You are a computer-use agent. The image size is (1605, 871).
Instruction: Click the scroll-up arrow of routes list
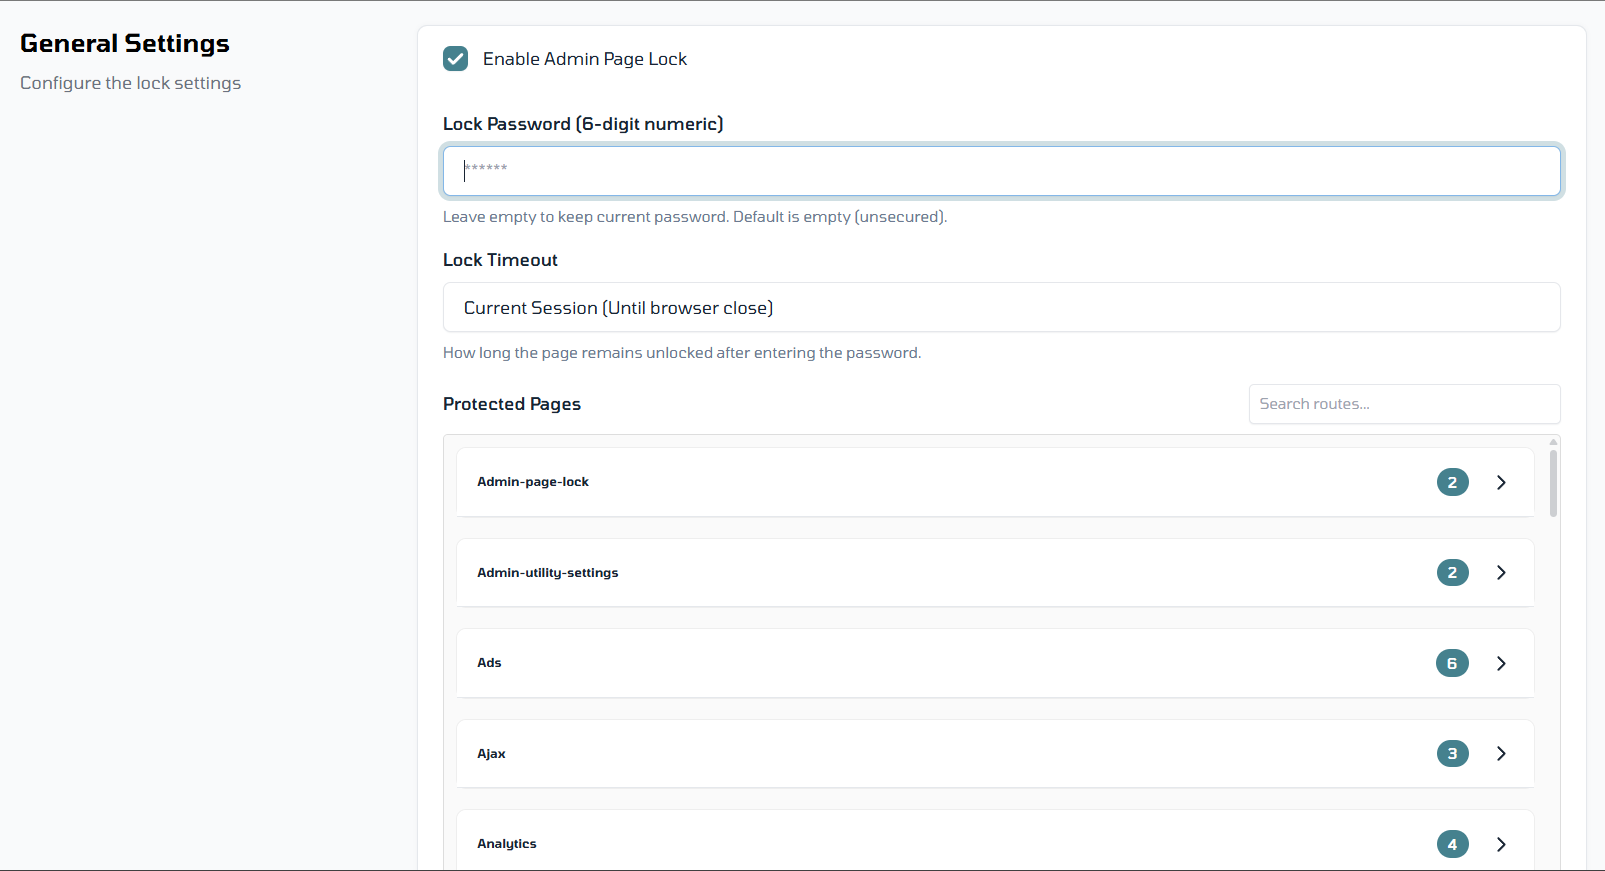pos(1553,442)
